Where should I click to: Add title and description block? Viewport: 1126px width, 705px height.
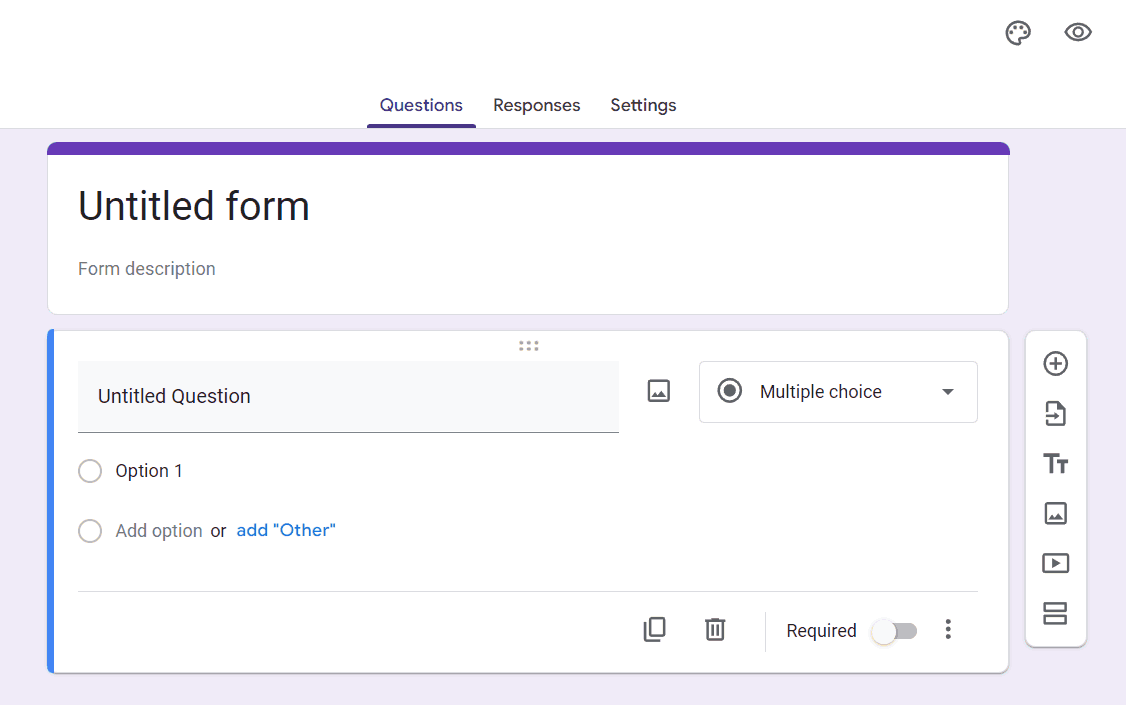pyautogui.click(x=1055, y=464)
